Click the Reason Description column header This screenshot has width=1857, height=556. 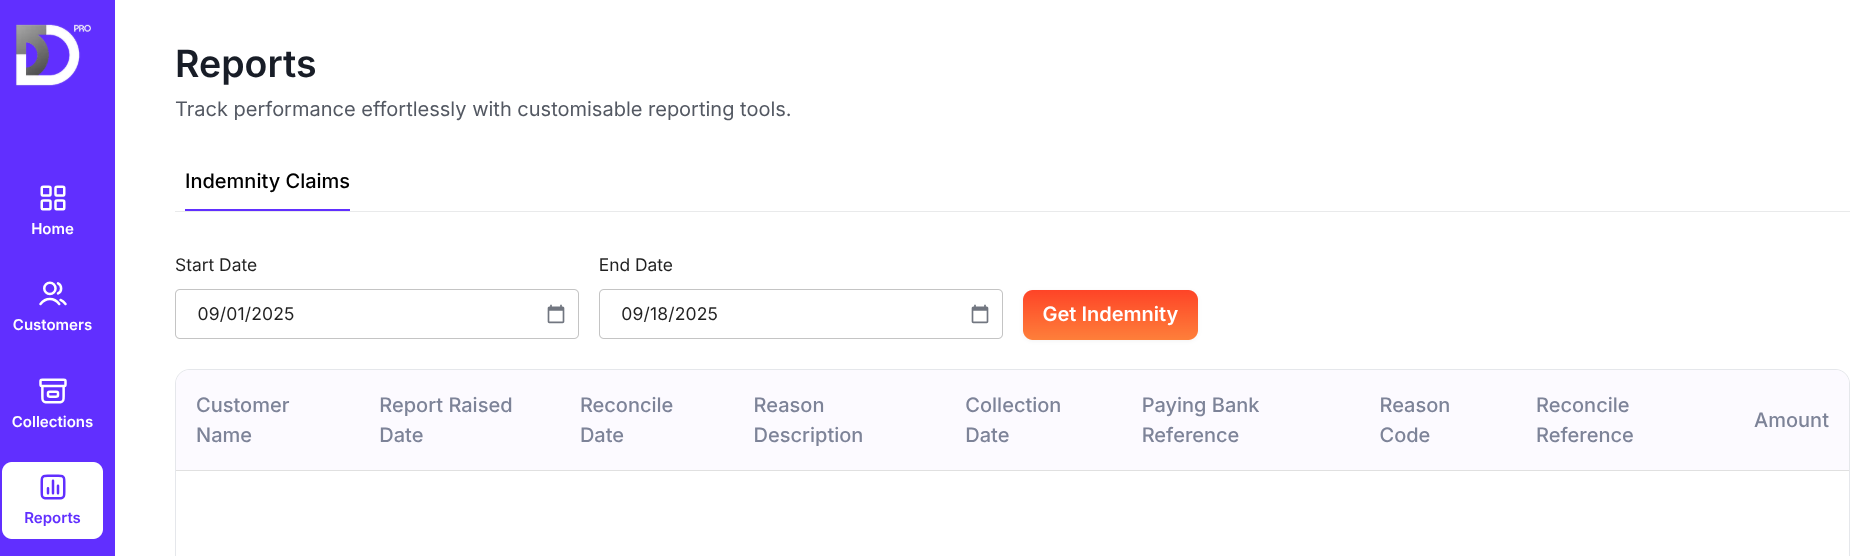pos(808,420)
